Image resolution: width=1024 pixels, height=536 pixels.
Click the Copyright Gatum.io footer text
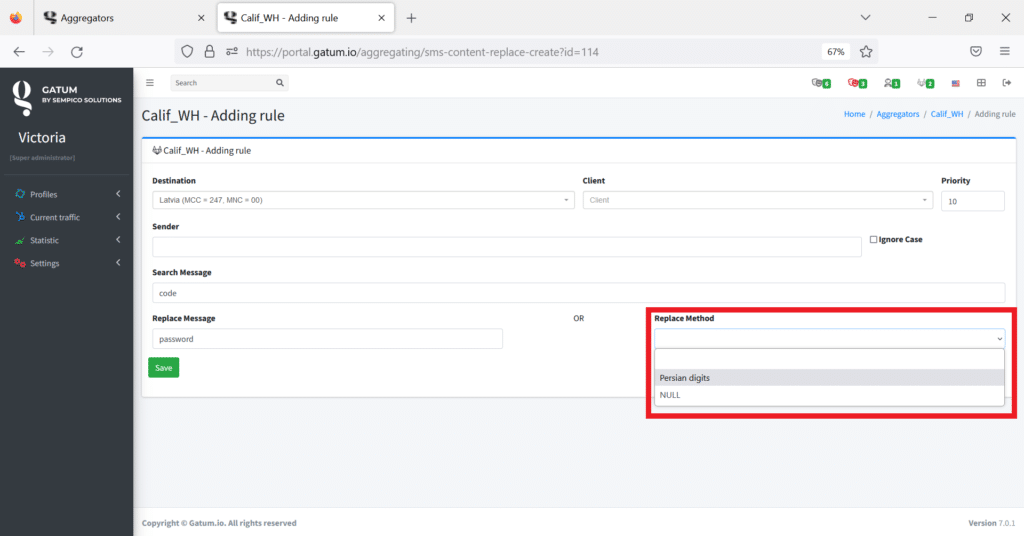219,523
